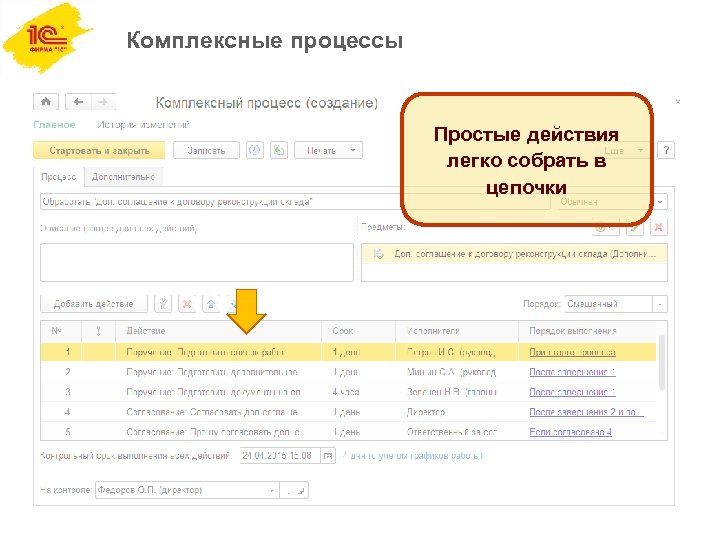Select action row 3 with 4 часа term
The image size is (720, 540).
point(349,392)
